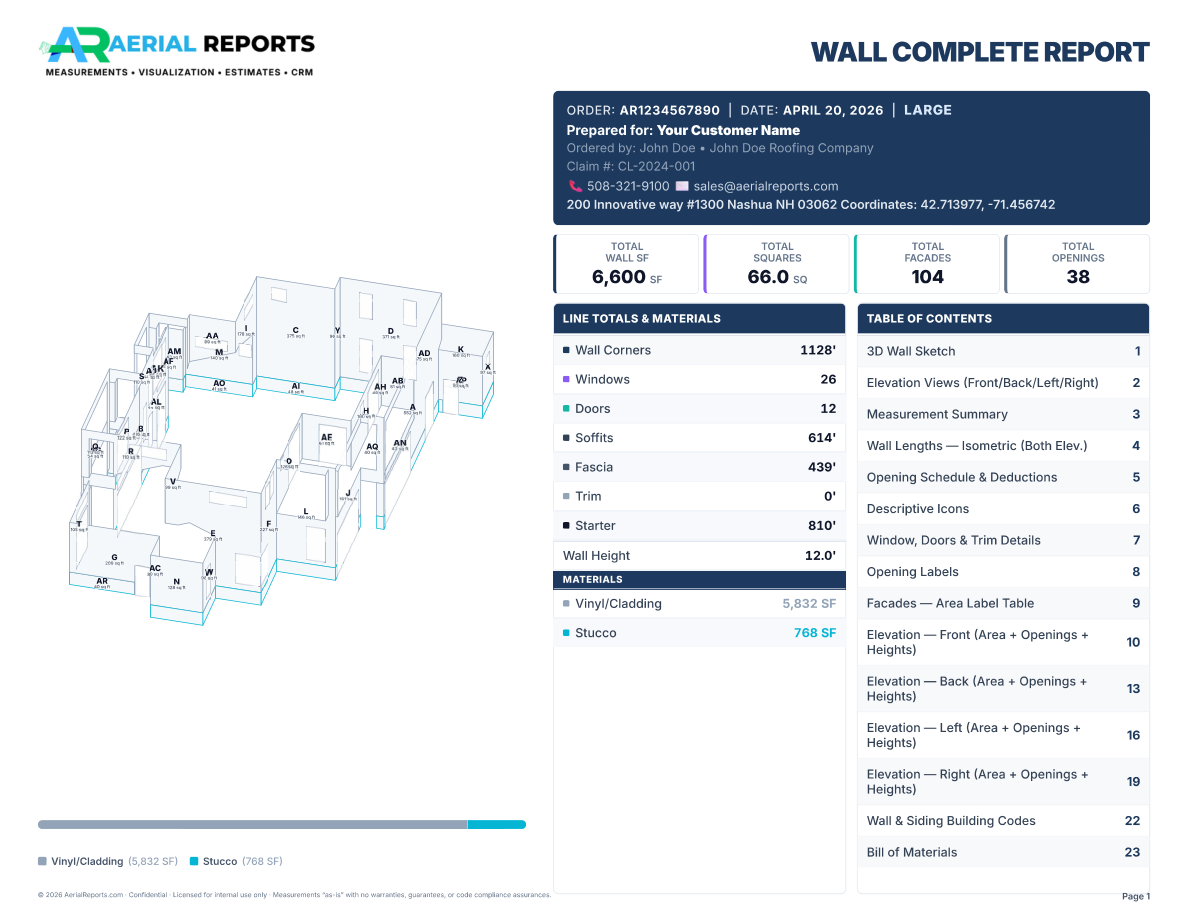
Task: Click the Starter 810' row
Action: (x=699, y=526)
